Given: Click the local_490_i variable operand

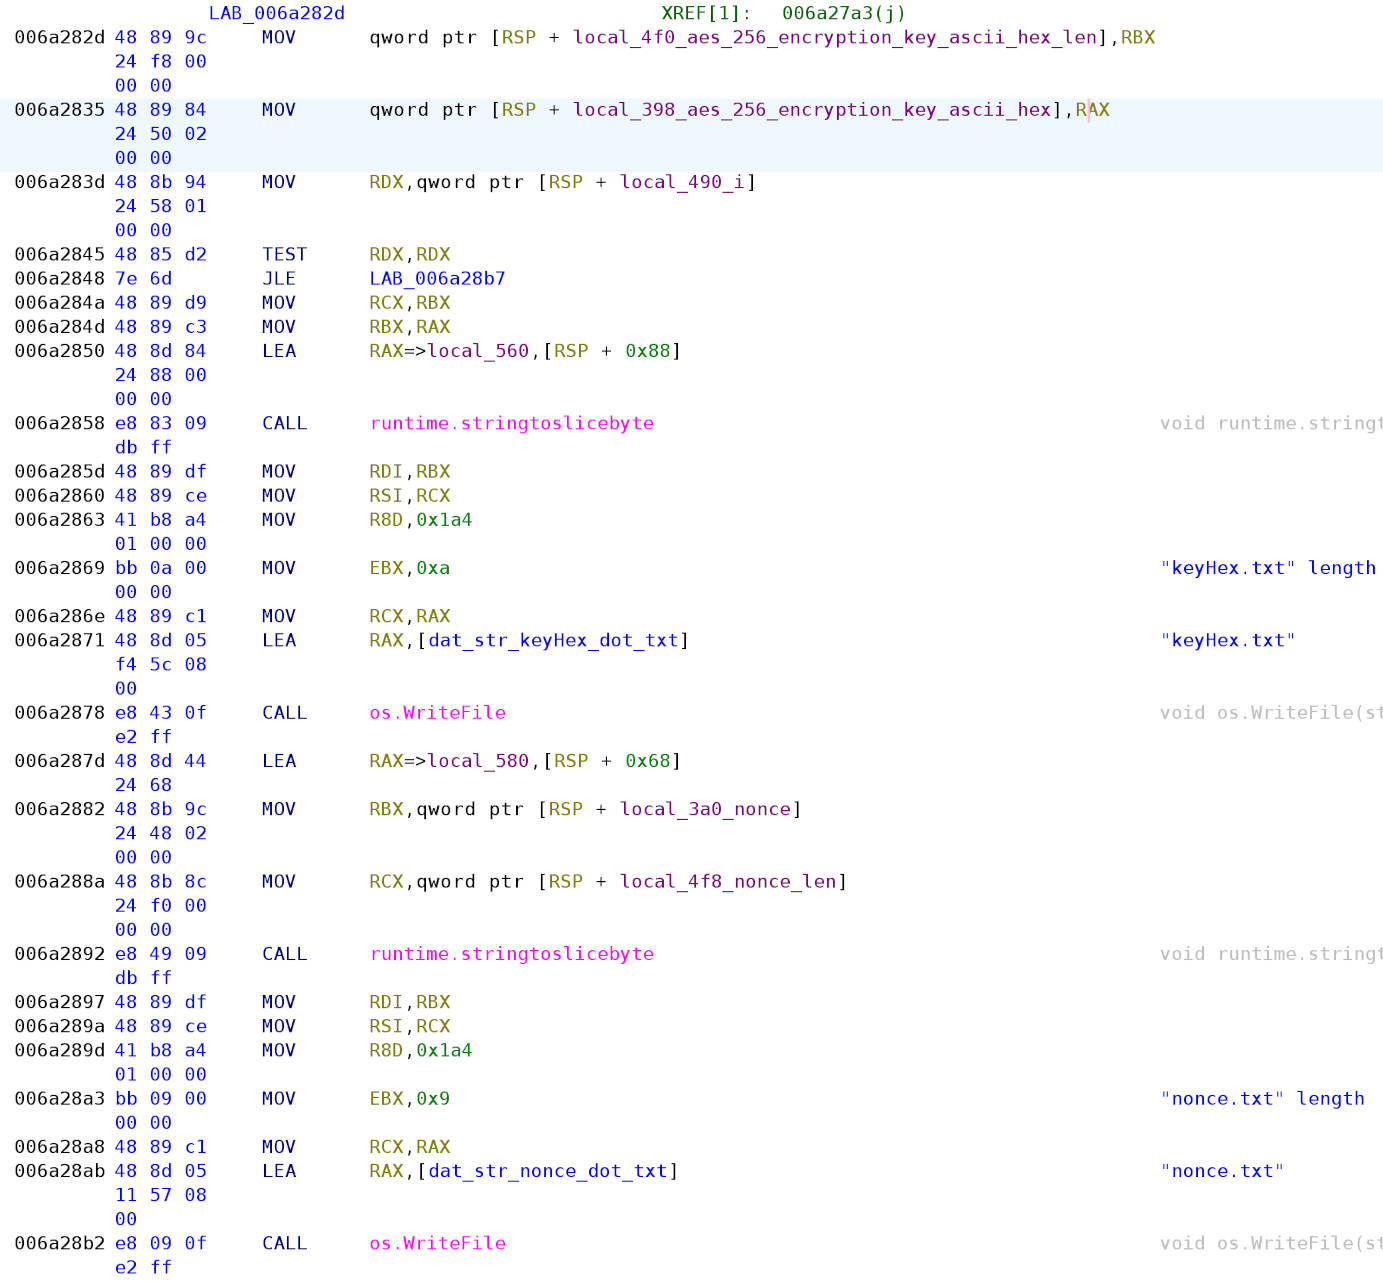Looking at the screenshot, I should click(683, 182).
